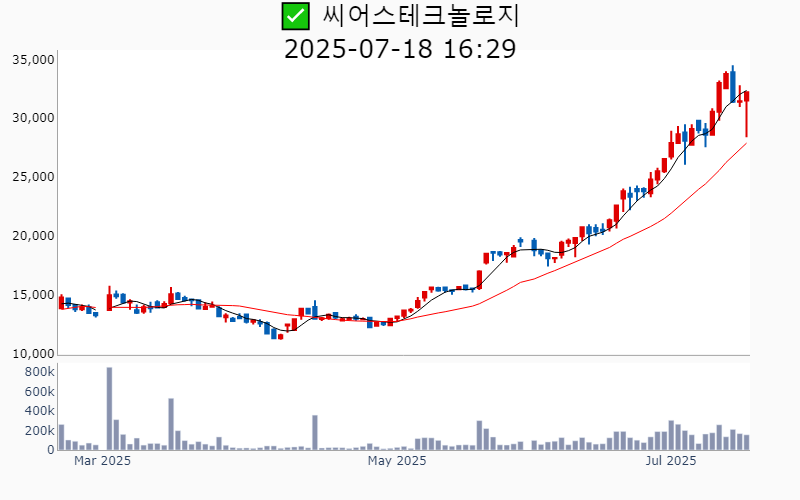
Task: Click the timestamp 2025-07-18 16:29
Action: 400,49
